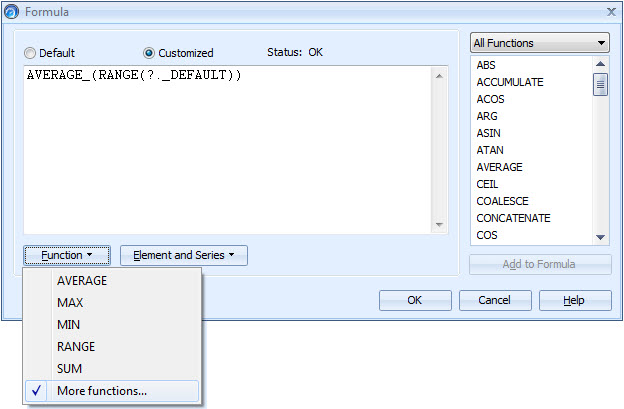Close the Formula dialog
The height and width of the screenshot is (409, 624).
pos(611,12)
